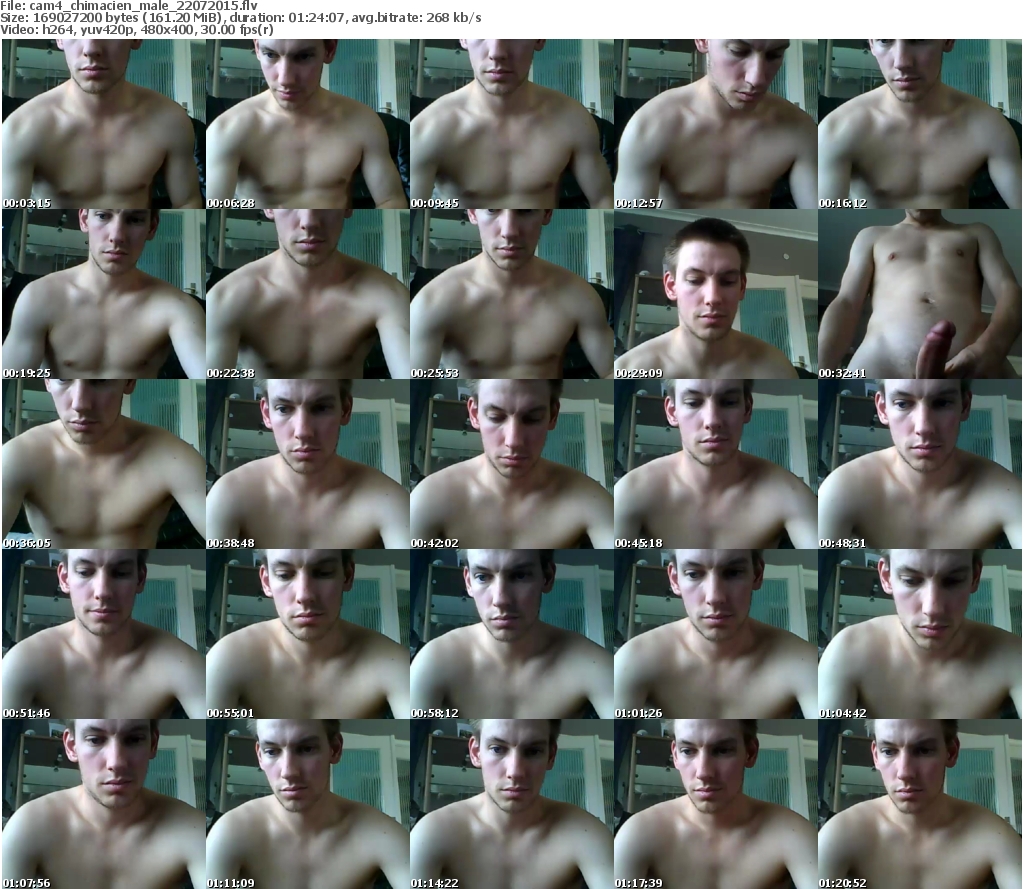Open the frame stamped 00:22:38
Viewport: 1024px width, 889px height.
(308, 294)
